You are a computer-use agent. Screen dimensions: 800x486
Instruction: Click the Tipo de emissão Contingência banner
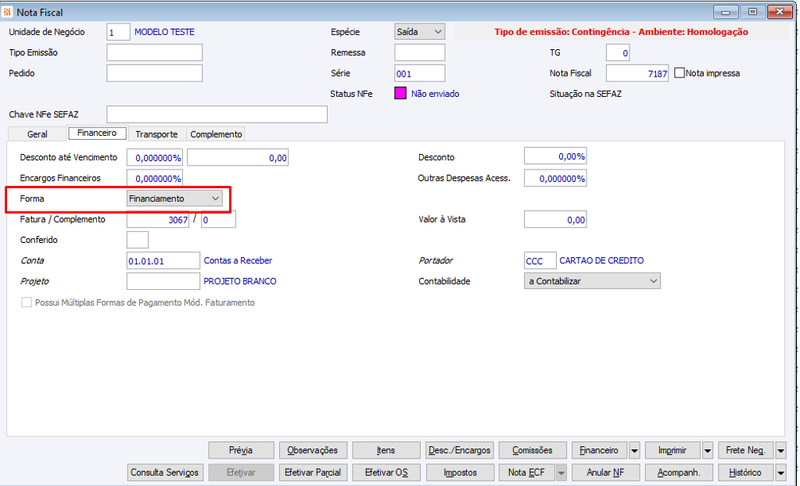click(621, 32)
